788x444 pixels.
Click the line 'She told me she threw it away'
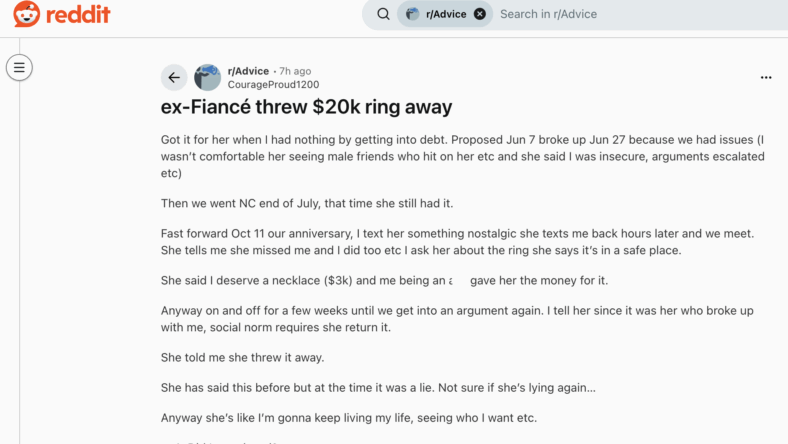point(243,358)
